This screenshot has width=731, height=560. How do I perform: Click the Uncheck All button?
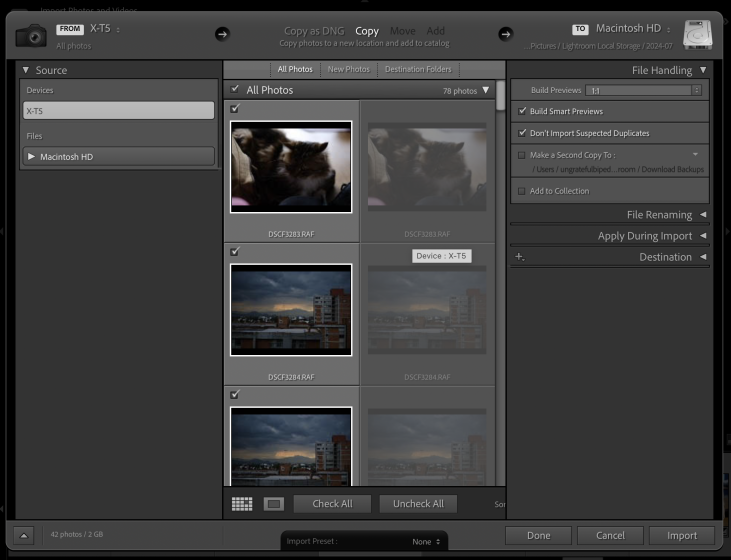click(x=418, y=504)
